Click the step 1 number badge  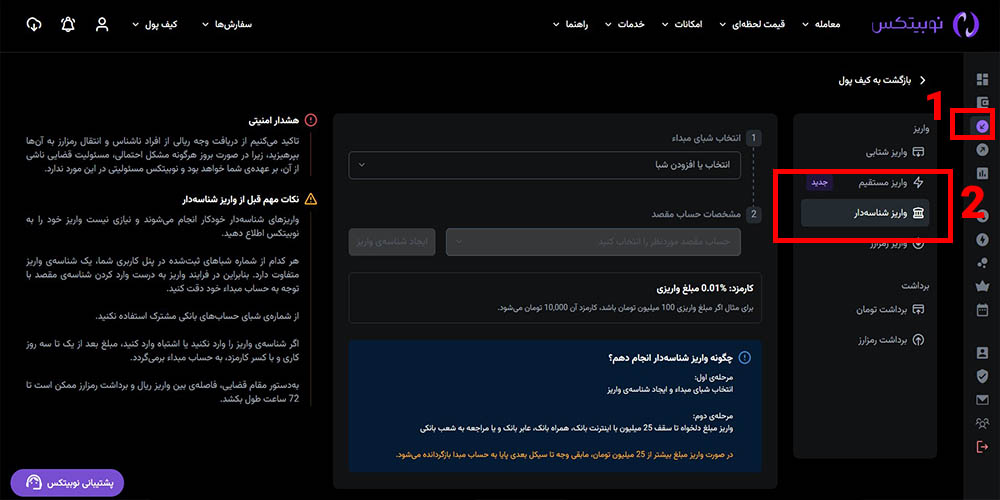[x=753, y=138]
